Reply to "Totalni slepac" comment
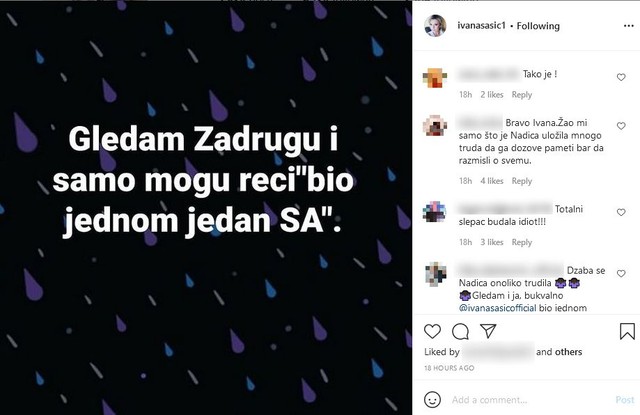Viewport: 640px width, 415px height. (x=522, y=242)
